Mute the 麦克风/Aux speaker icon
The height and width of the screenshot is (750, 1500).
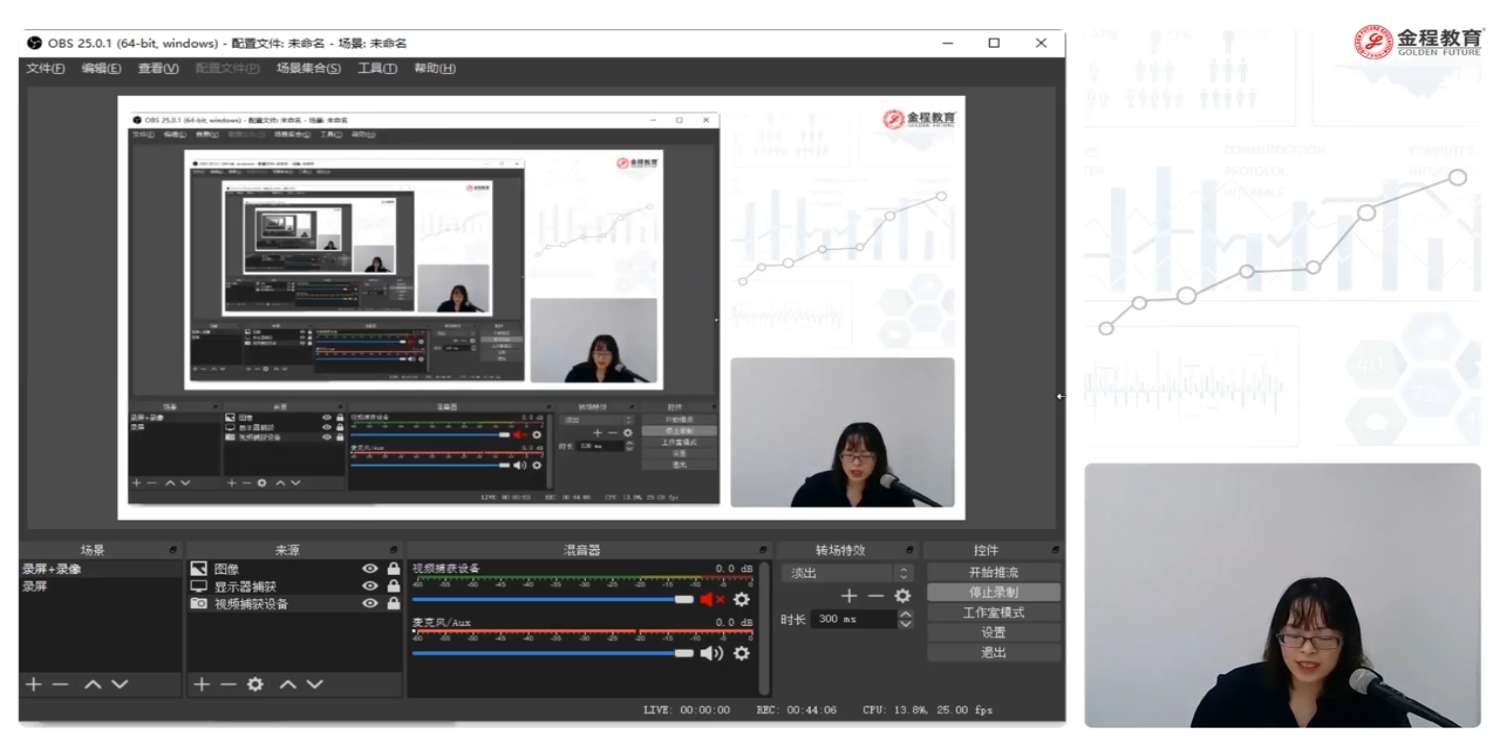tap(711, 653)
